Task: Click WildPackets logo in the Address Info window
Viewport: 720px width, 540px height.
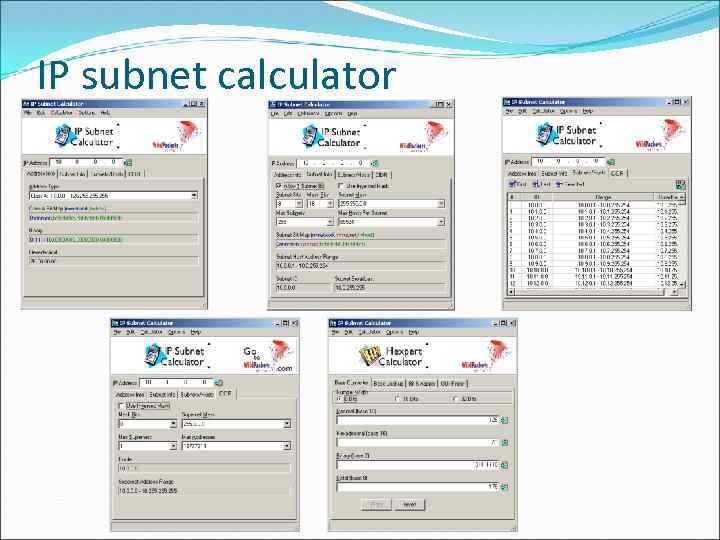Action: click(177, 136)
